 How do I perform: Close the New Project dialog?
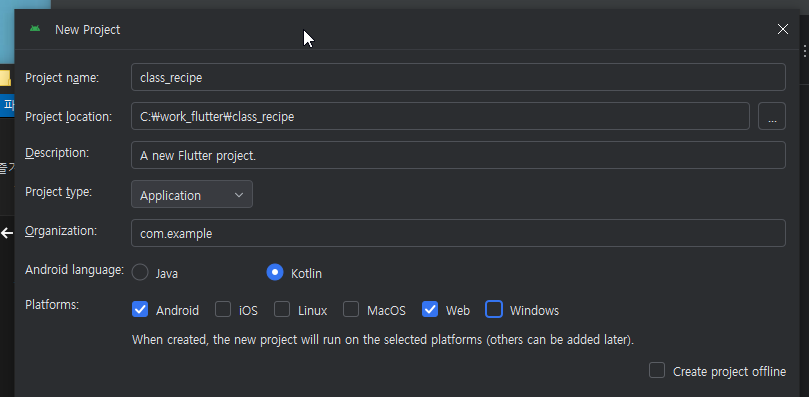point(783,29)
